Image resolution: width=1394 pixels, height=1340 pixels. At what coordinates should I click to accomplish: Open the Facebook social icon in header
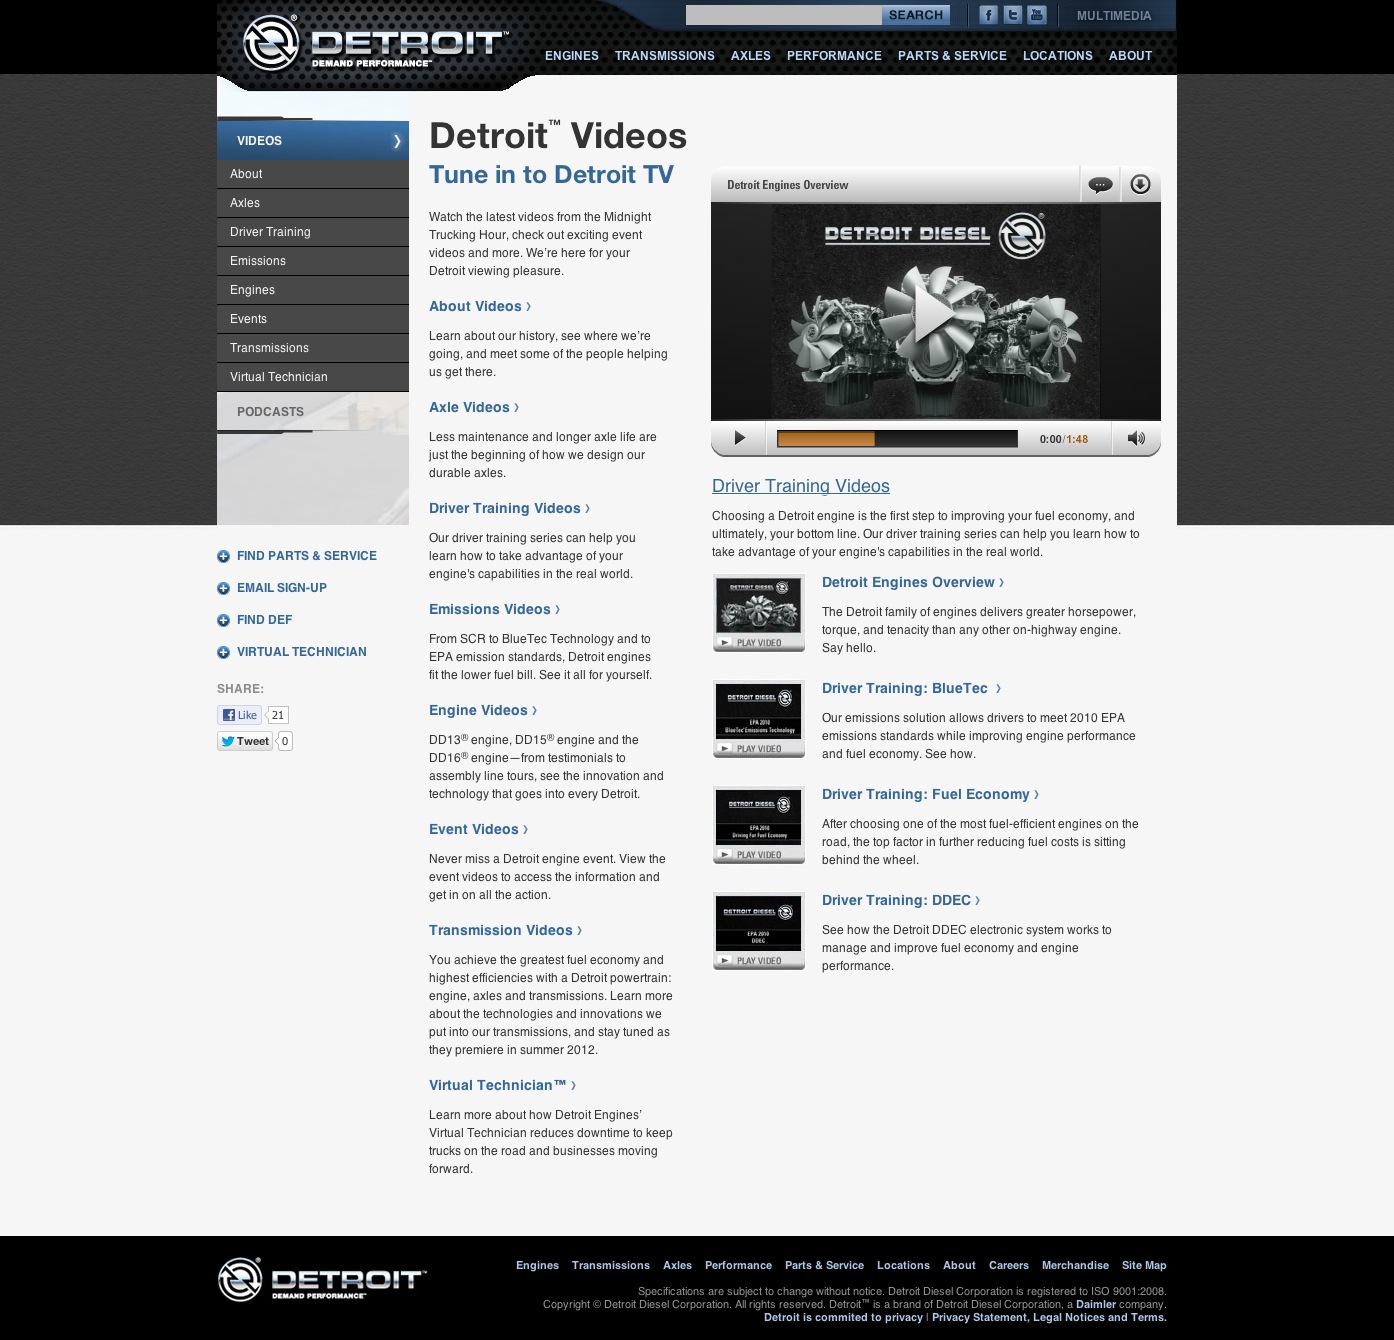988,15
